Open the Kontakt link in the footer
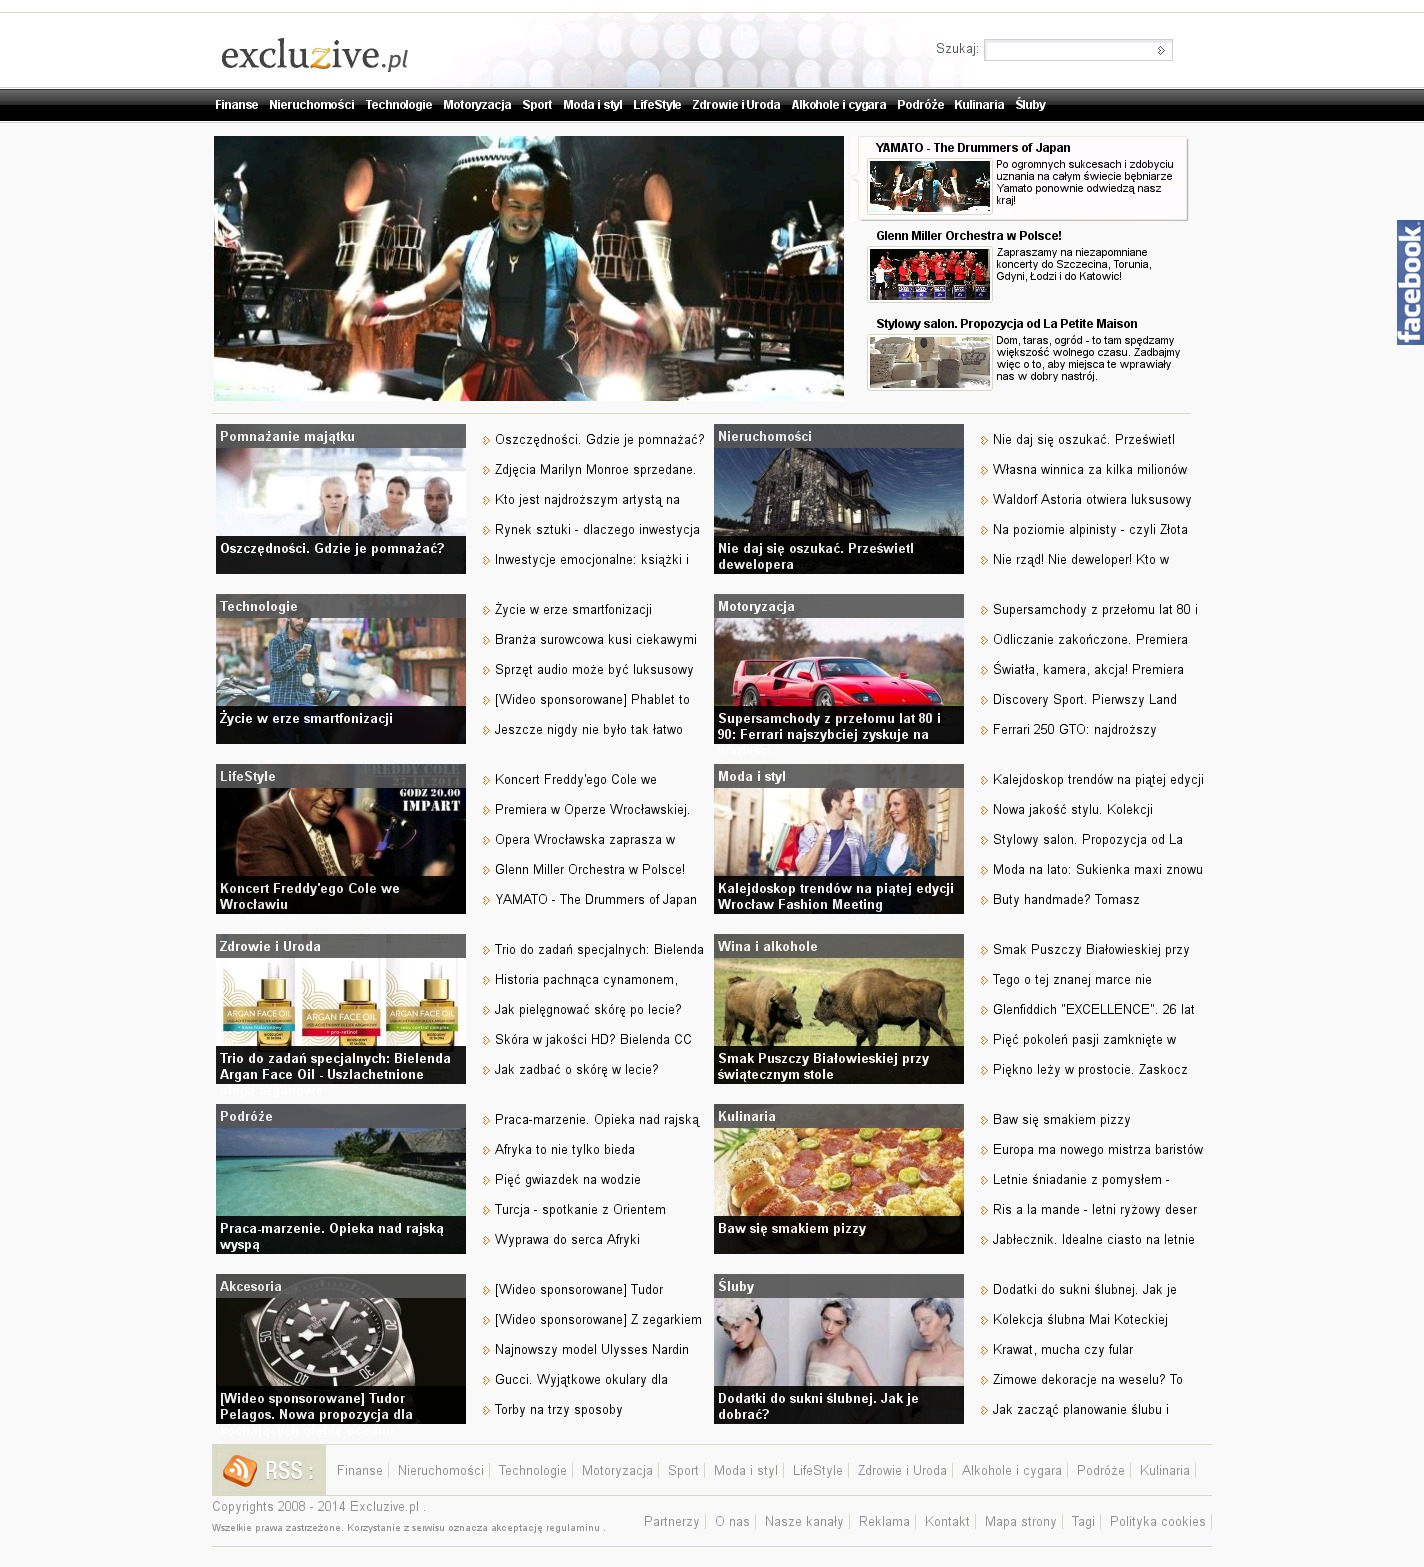The height and width of the screenshot is (1567, 1424). point(947,1522)
